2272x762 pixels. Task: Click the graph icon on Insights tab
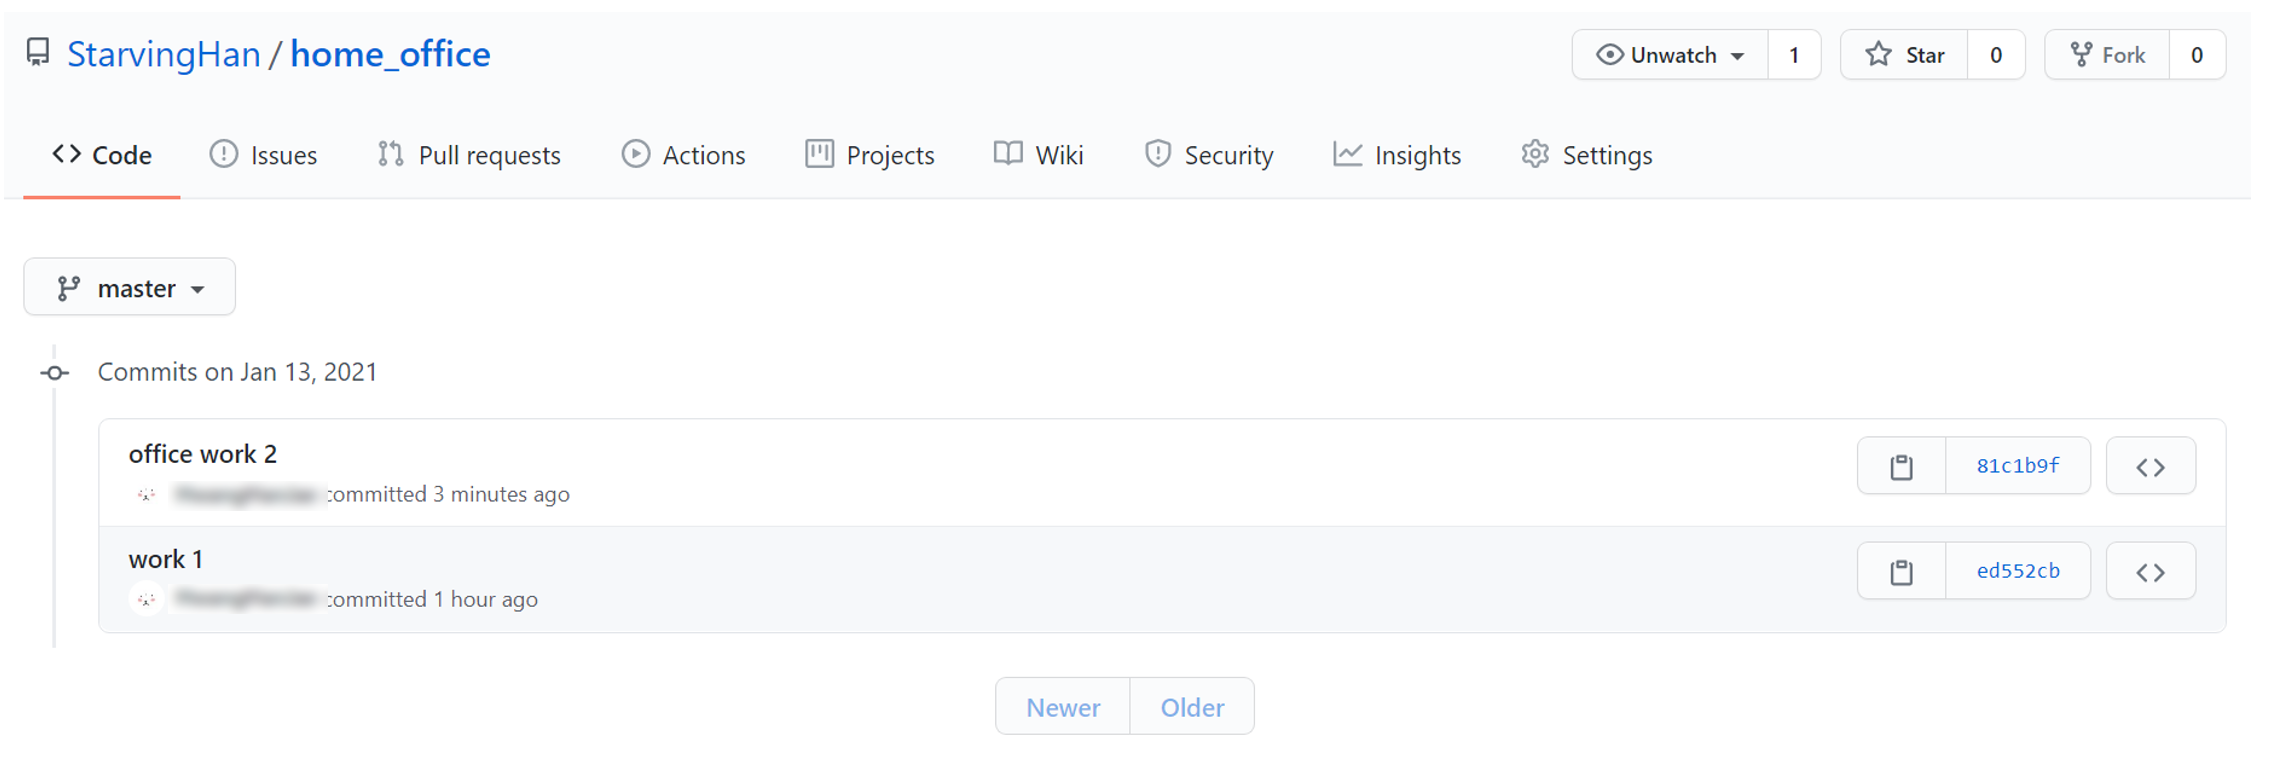pos(1347,154)
